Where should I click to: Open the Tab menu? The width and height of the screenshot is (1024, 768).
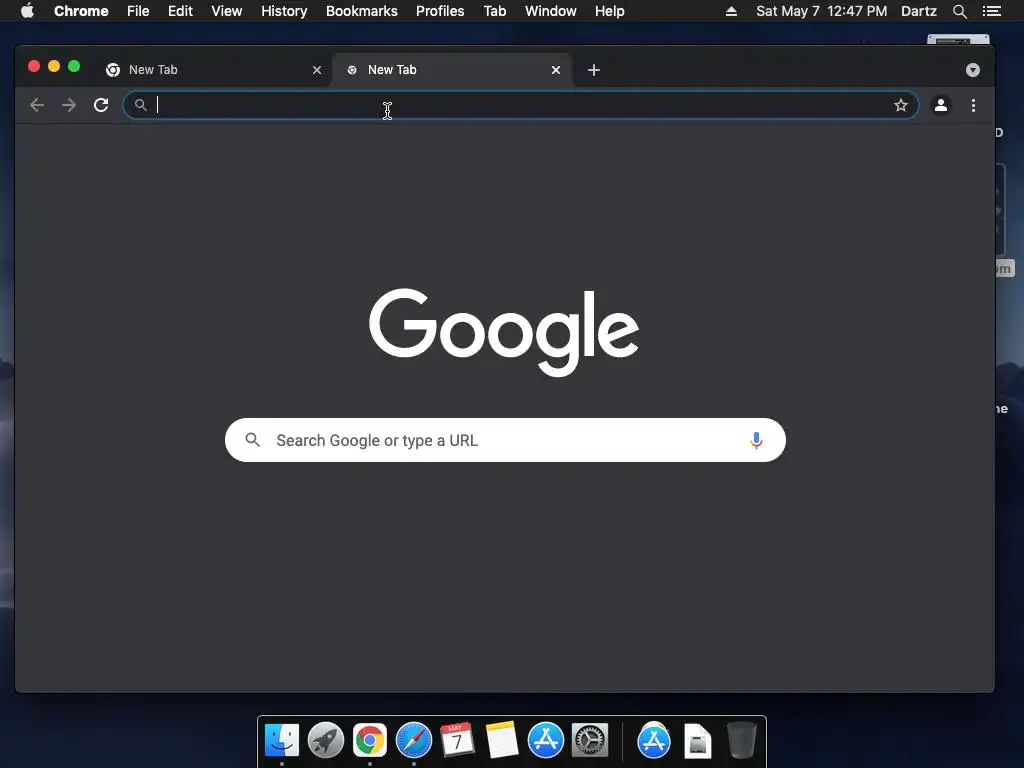495,11
